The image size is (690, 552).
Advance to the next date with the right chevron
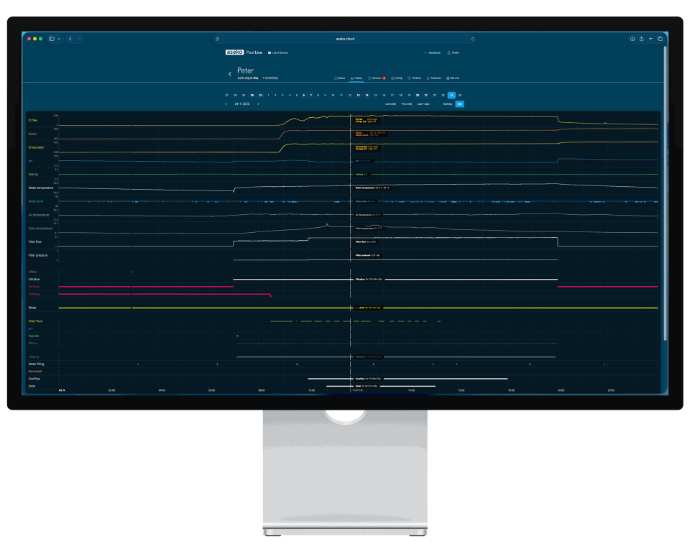pyautogui.click(x=259, y=104)
